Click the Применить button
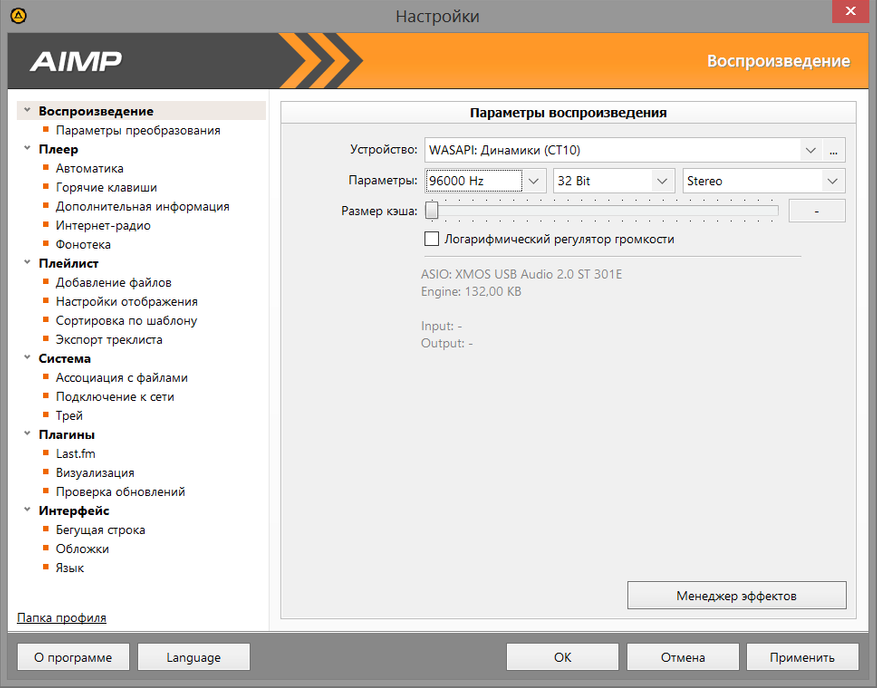 [802, 657]
